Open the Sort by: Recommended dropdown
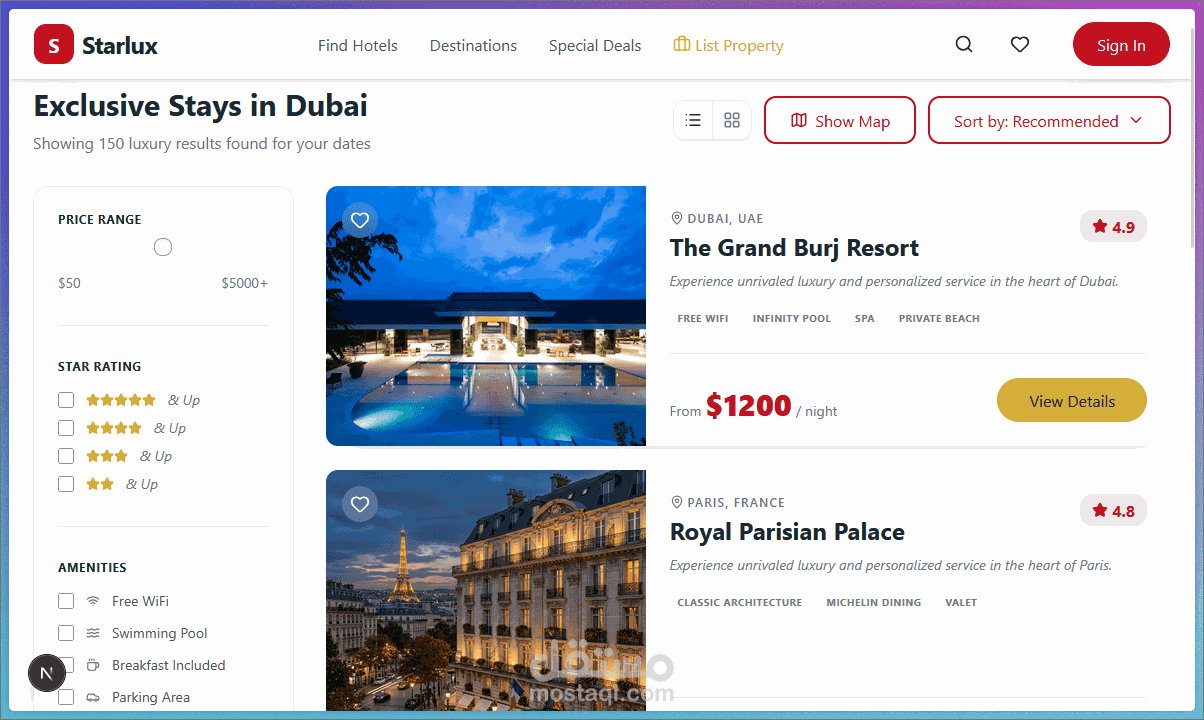This screenshot has width=1204, height=720. point(1049,120)
